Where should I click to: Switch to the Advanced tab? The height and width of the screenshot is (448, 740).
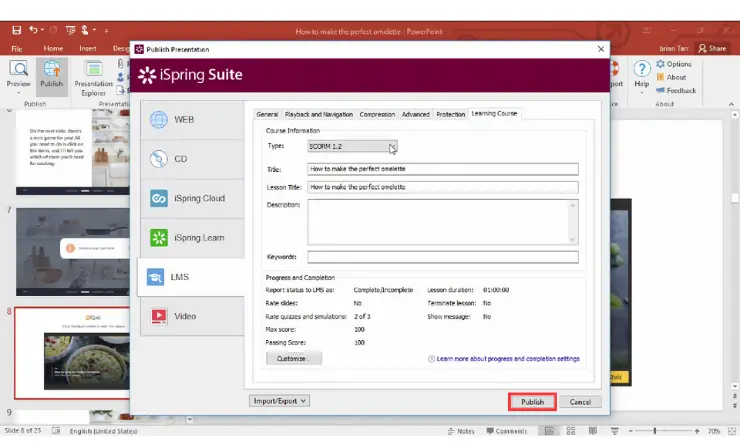point(416,114)
